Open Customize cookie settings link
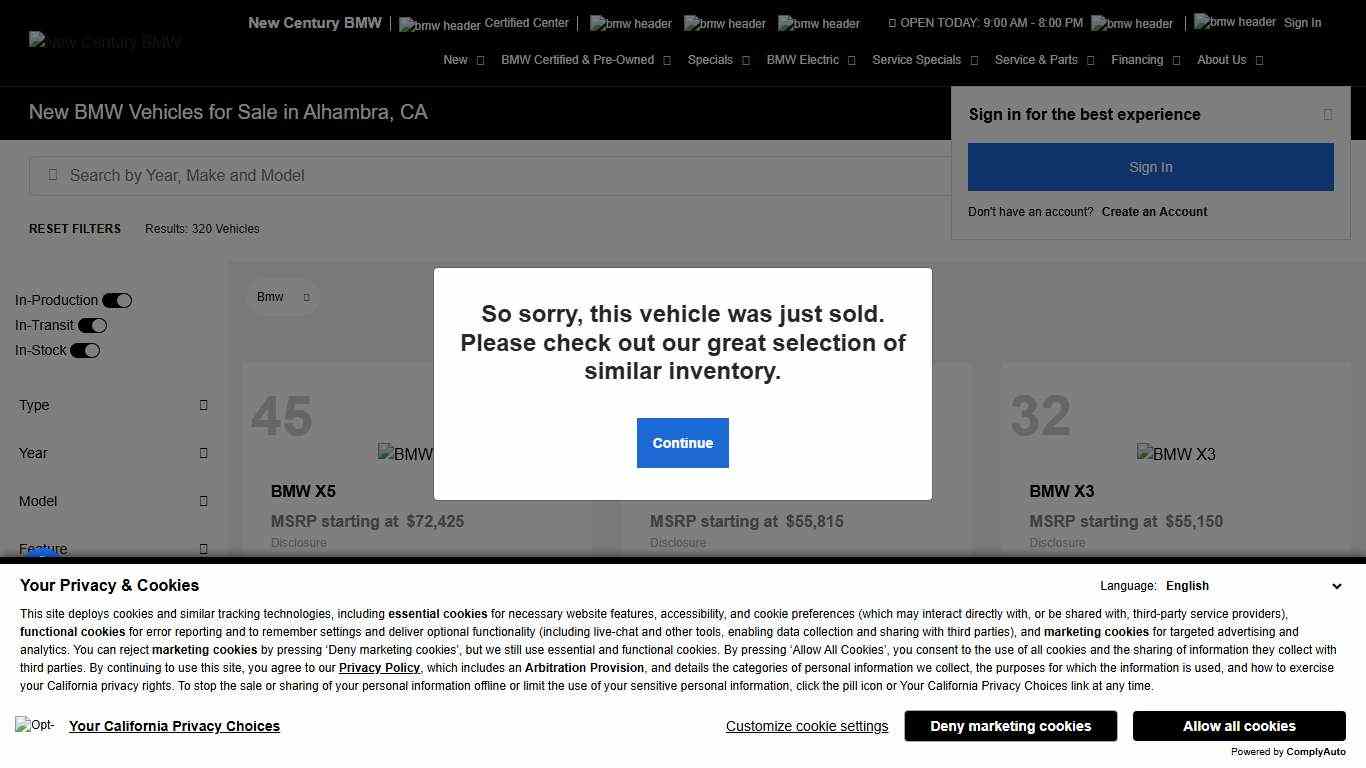Viewport: 1366px width, 768px height. click(x=807, y=726)
